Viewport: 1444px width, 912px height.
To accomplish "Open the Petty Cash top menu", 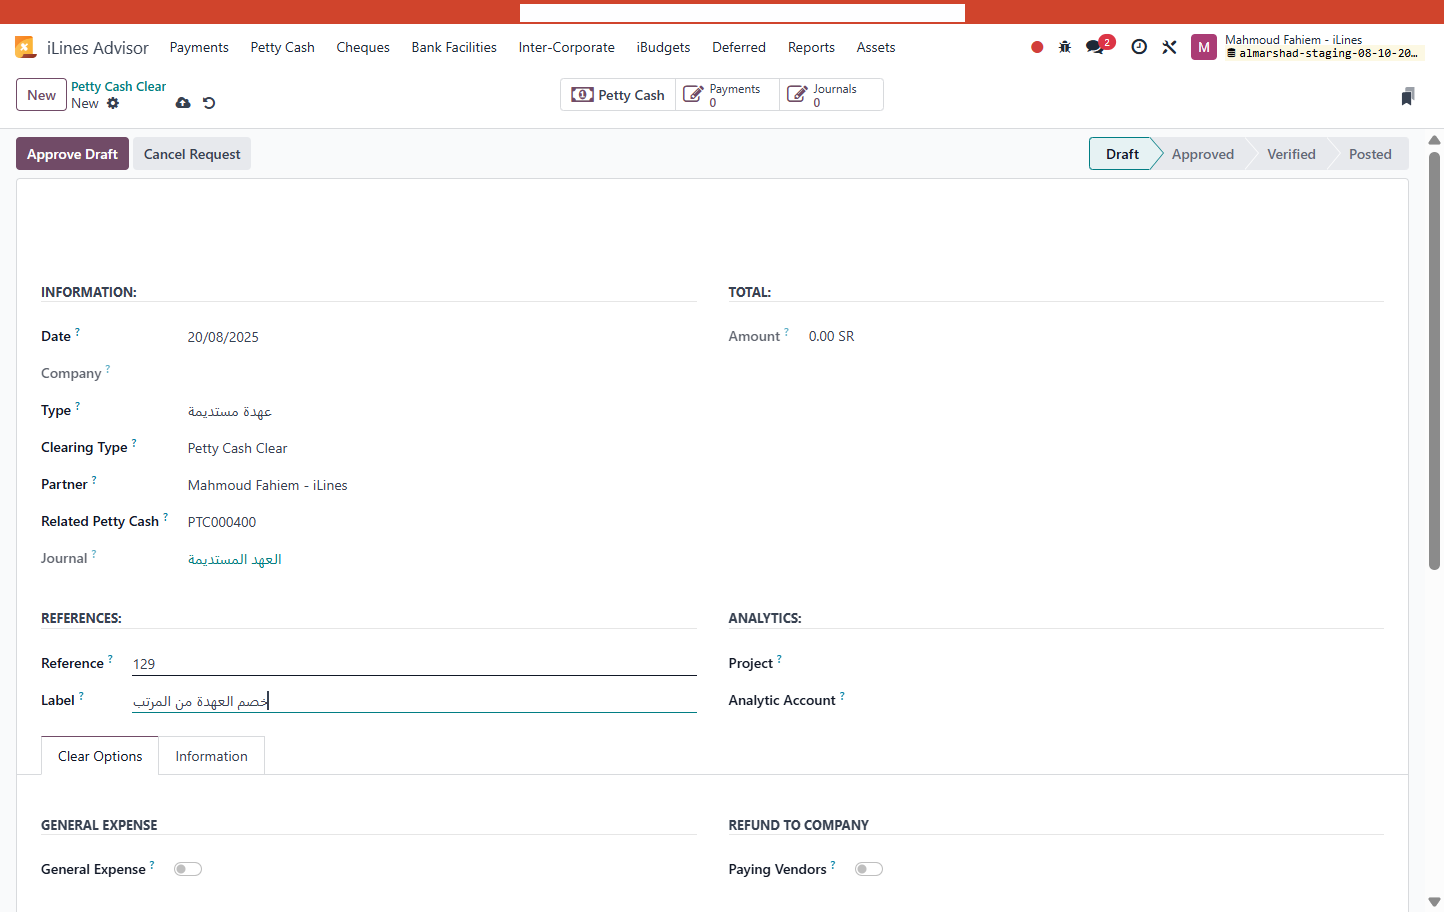I will point(283,47).
